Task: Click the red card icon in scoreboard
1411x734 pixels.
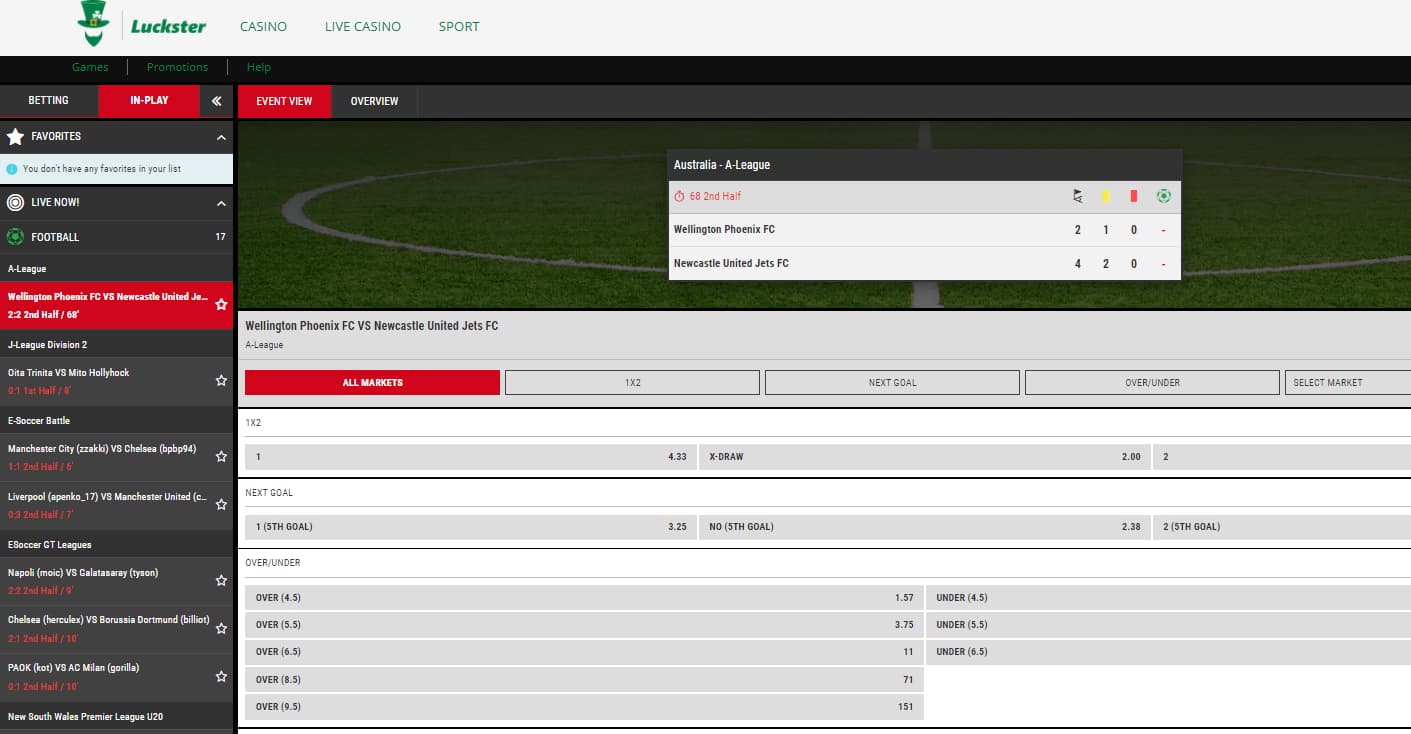Action: (1133, 196)
